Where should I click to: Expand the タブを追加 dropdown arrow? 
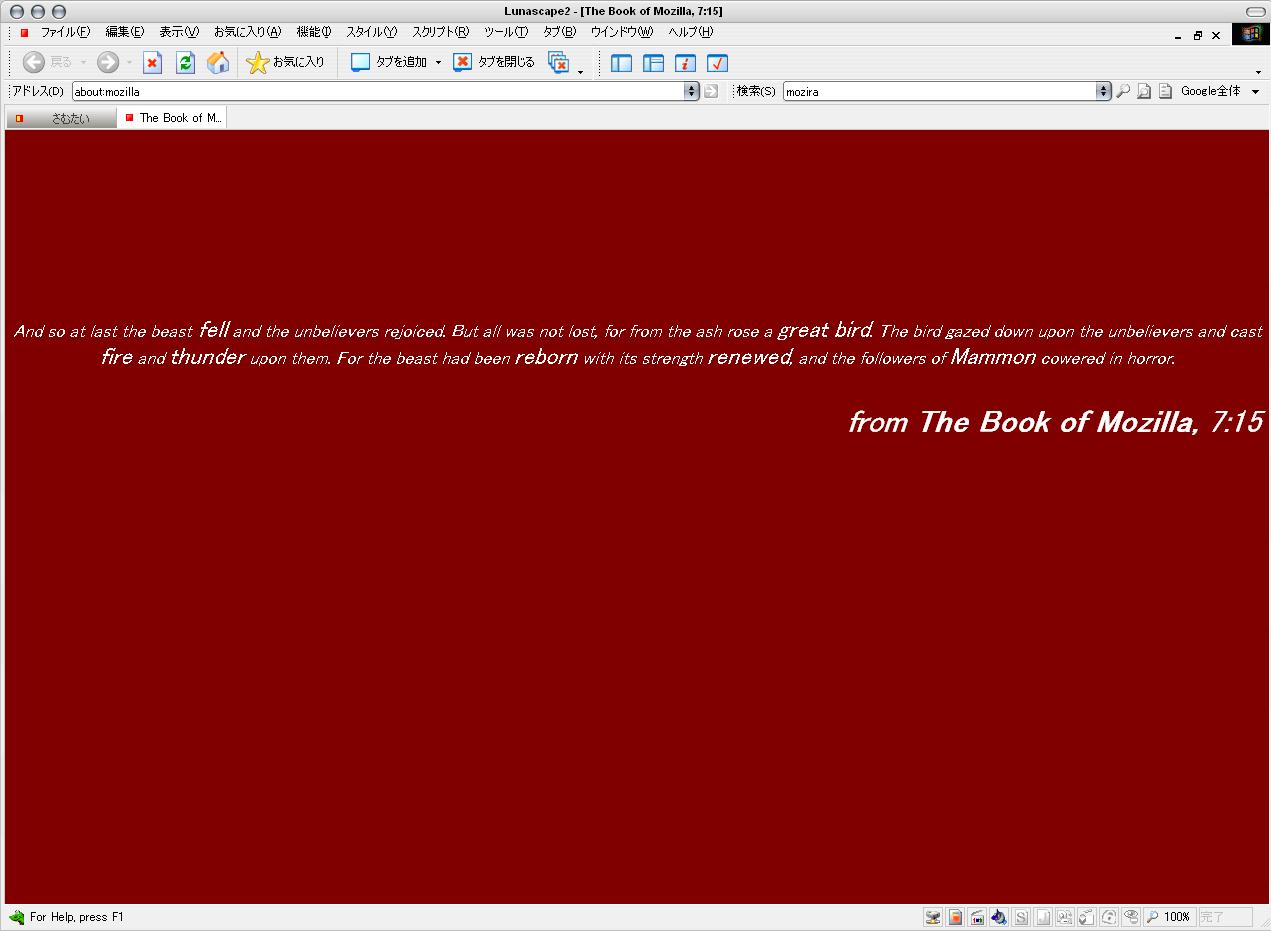point(438,63)
